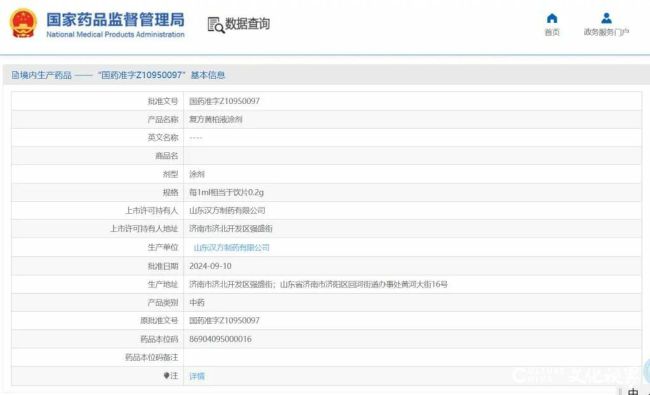Click the national emblem logo
This screenshot has height=395, width=650.
[x=23, y=24]
